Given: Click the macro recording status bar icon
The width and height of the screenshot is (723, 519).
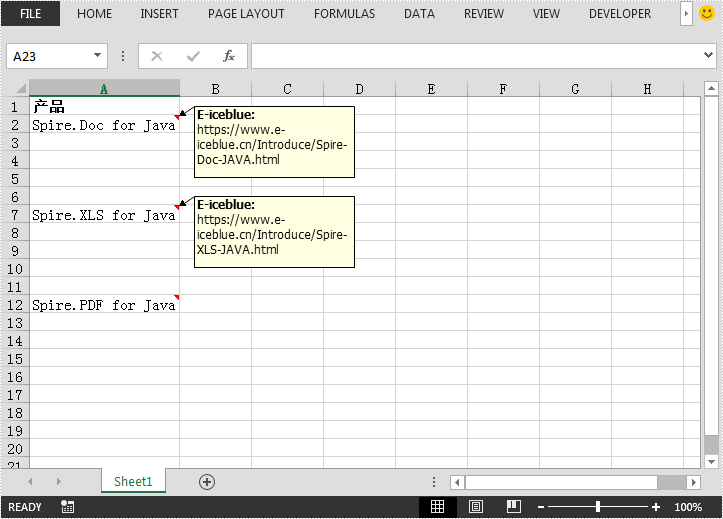Looking at the screenshot, I should tap(67, 507).
